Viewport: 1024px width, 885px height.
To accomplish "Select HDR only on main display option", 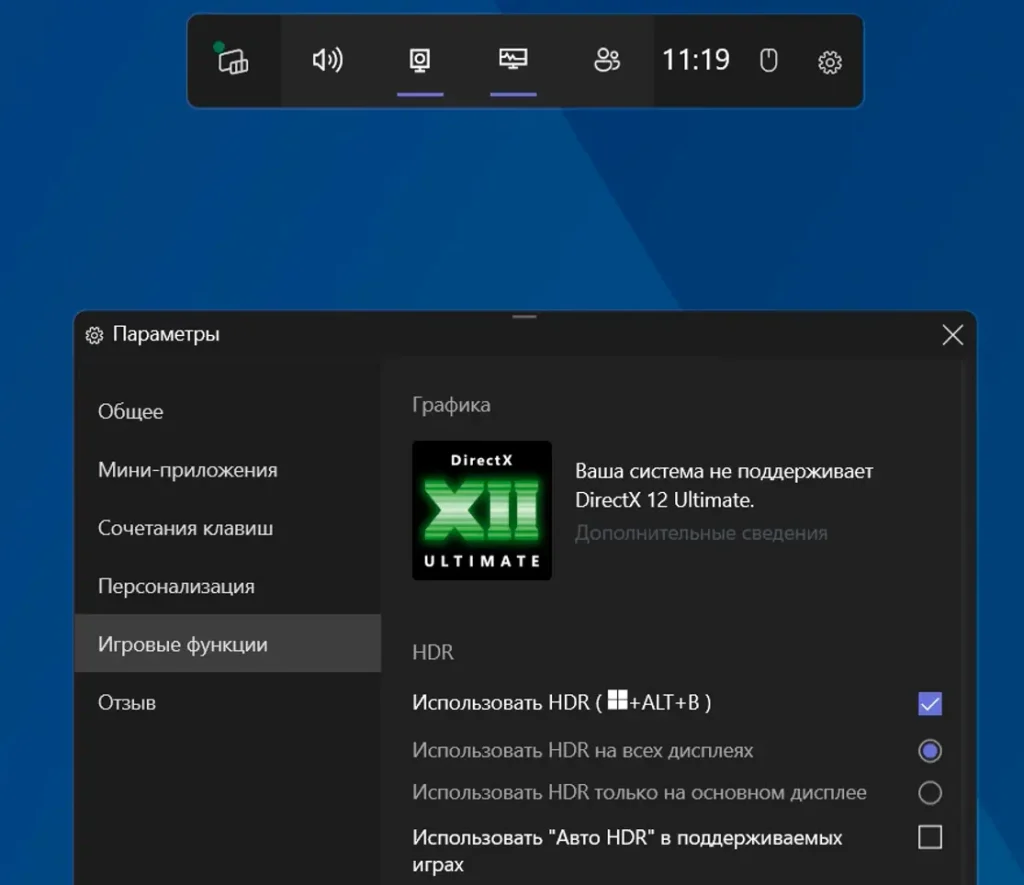I will (930, 793).
